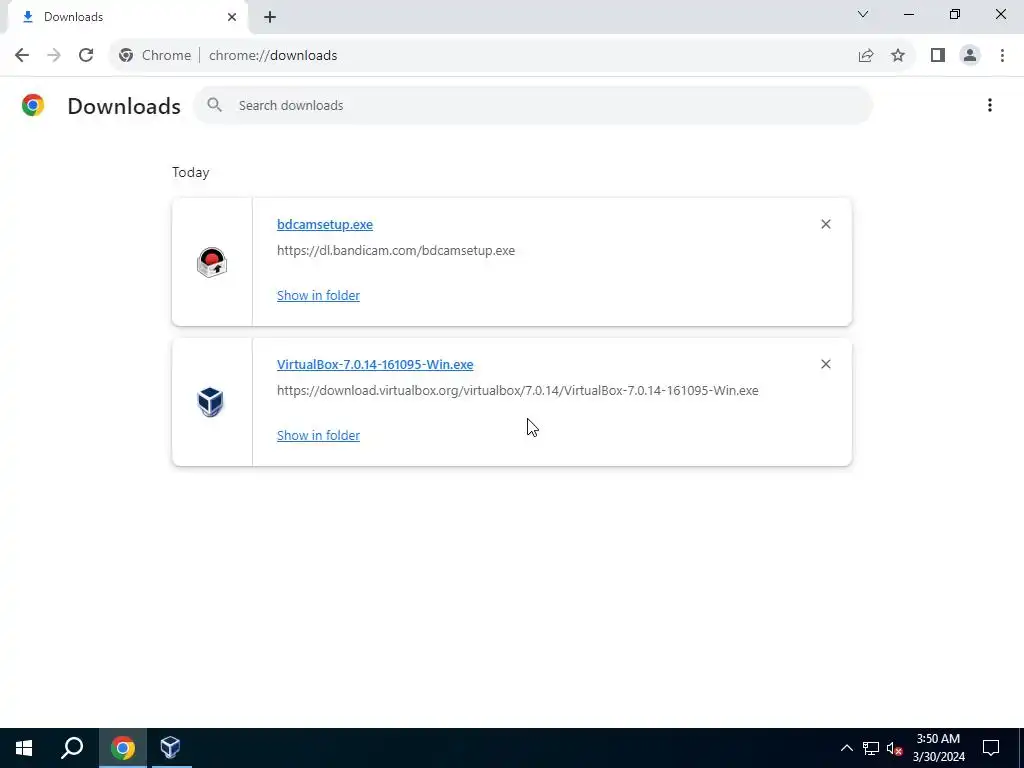
Task: Click the VirtualBox installer file icon
Action: pos(210,402)
